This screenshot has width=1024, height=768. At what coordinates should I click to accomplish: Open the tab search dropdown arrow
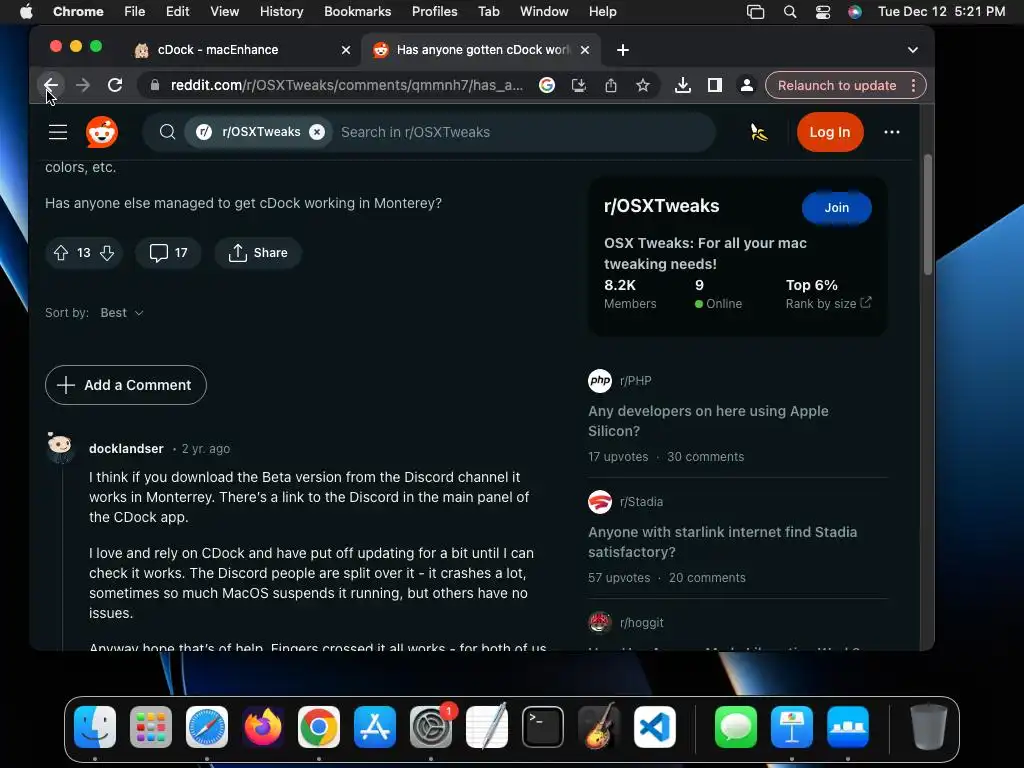click(912, 50)
